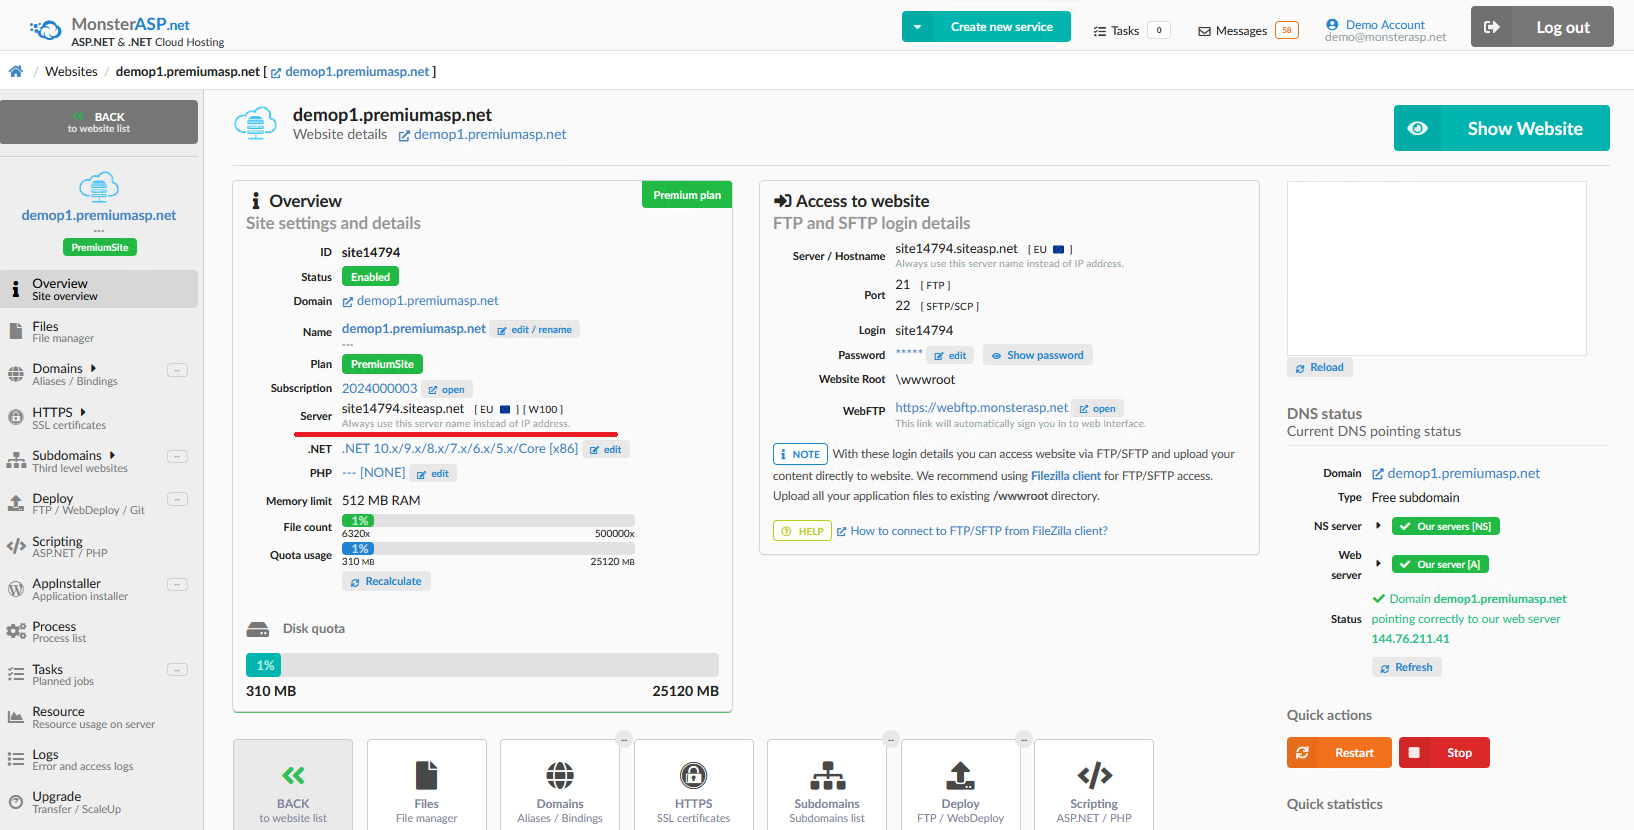Open Messages envelope in header
Viewport: 1634px width, 830px height.
coord(1205,31)
